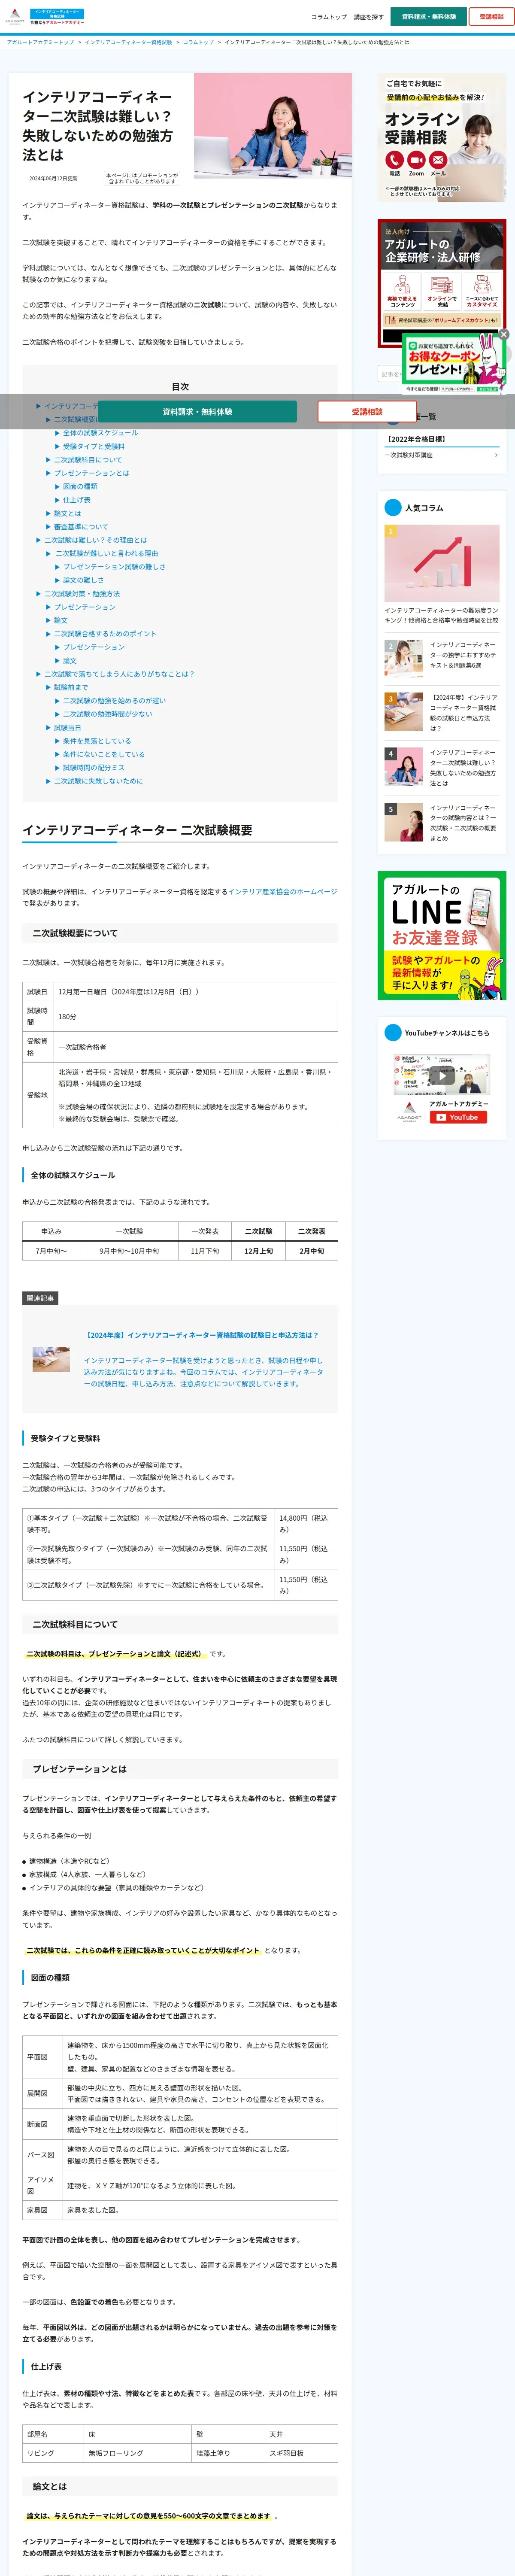Open popular column 1 chart thumbnail
Screen dimensions: 515x2576
(441, 563)
